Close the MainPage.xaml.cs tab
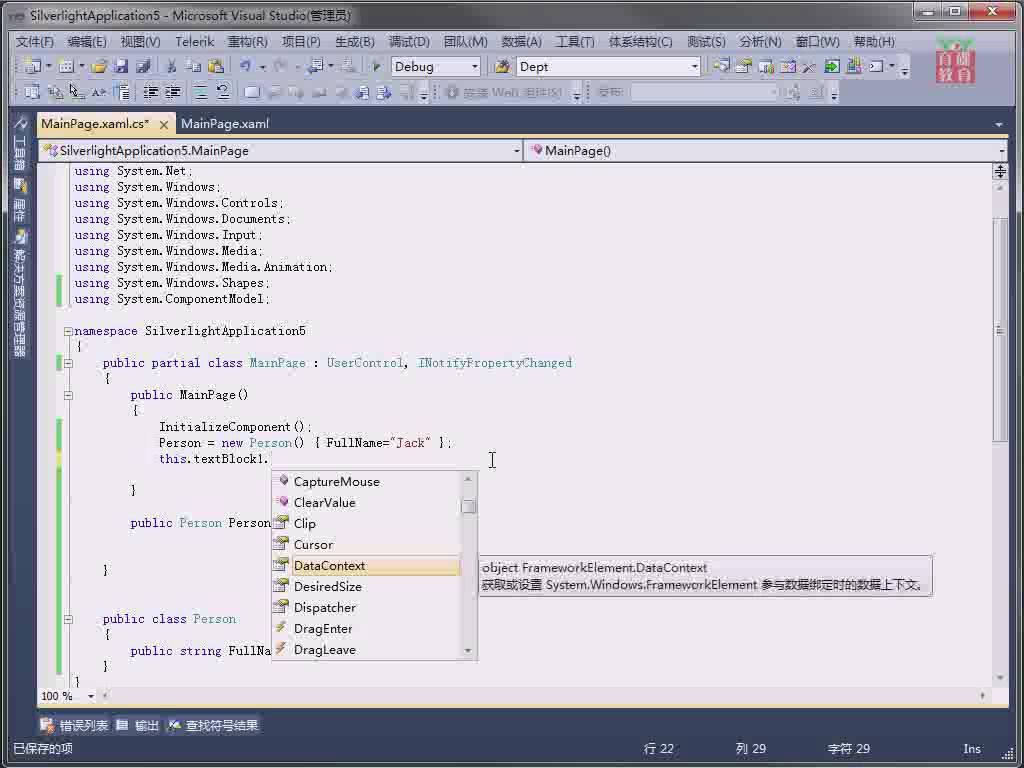This screenshot has width=1024, height=768. click(164, 124)
